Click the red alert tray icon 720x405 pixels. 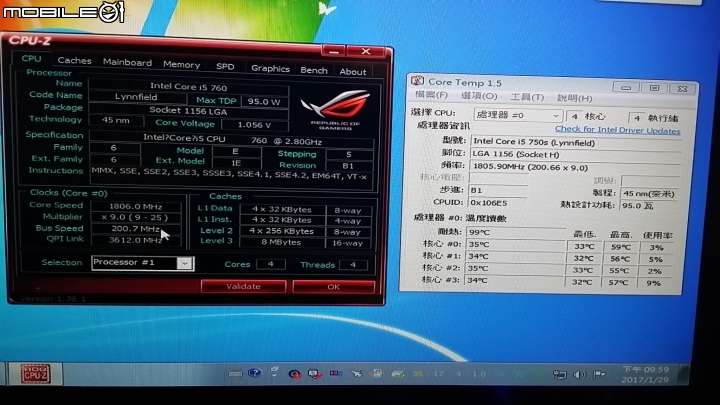pos(294,374)
